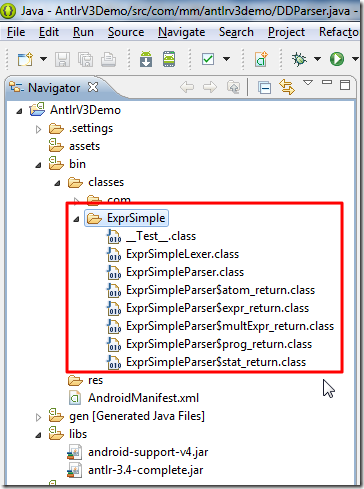Screen dimensions: 364x489
Task: Select ExprSimpleParser$atom_return.class file
Action: coord(220,290)
